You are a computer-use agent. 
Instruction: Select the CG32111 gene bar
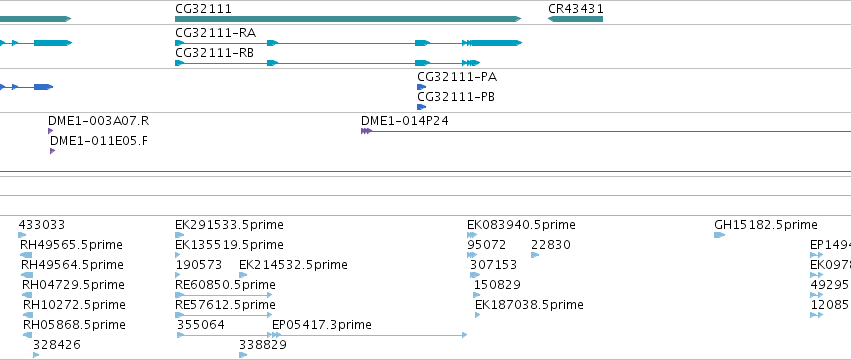348,19
